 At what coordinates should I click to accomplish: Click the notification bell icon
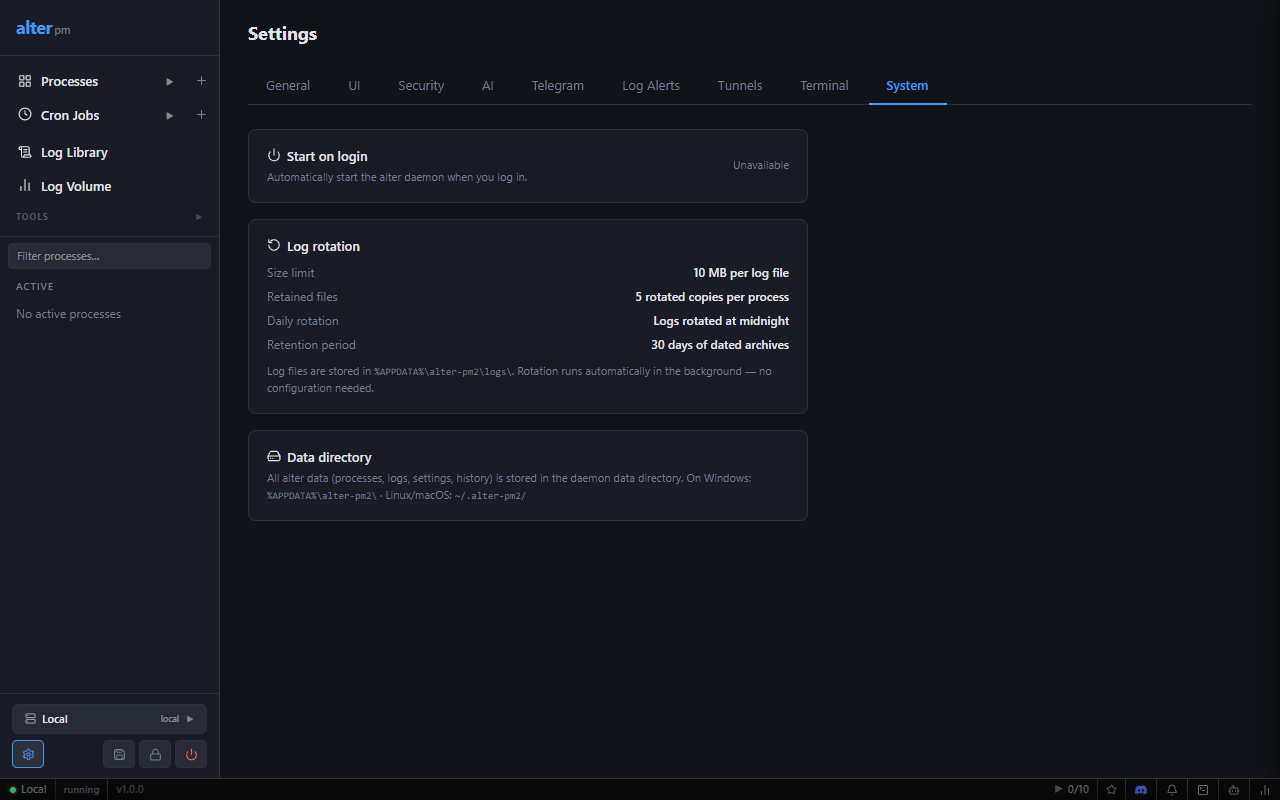(x=1172, y=789)
